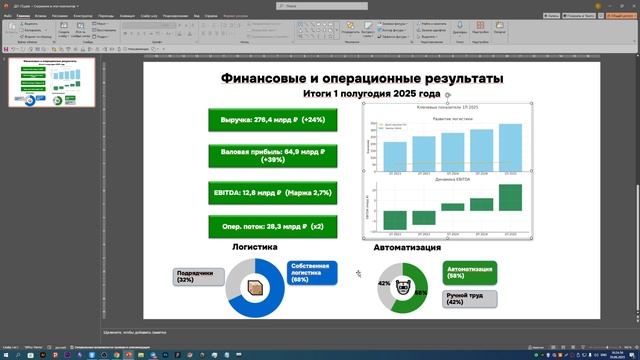This screenshot has height=360, width=640.
Task: Open Shape Effects (Эффекты фигуры) dropdown
Action: click(x=393, y=36)
